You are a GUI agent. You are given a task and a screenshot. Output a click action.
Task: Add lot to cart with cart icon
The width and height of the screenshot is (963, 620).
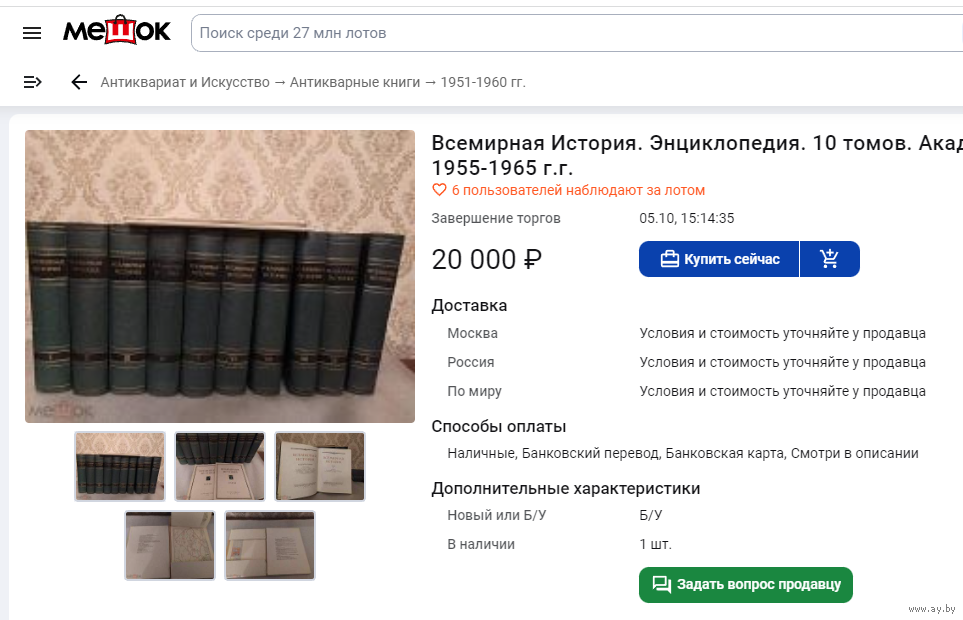[829, 259]
